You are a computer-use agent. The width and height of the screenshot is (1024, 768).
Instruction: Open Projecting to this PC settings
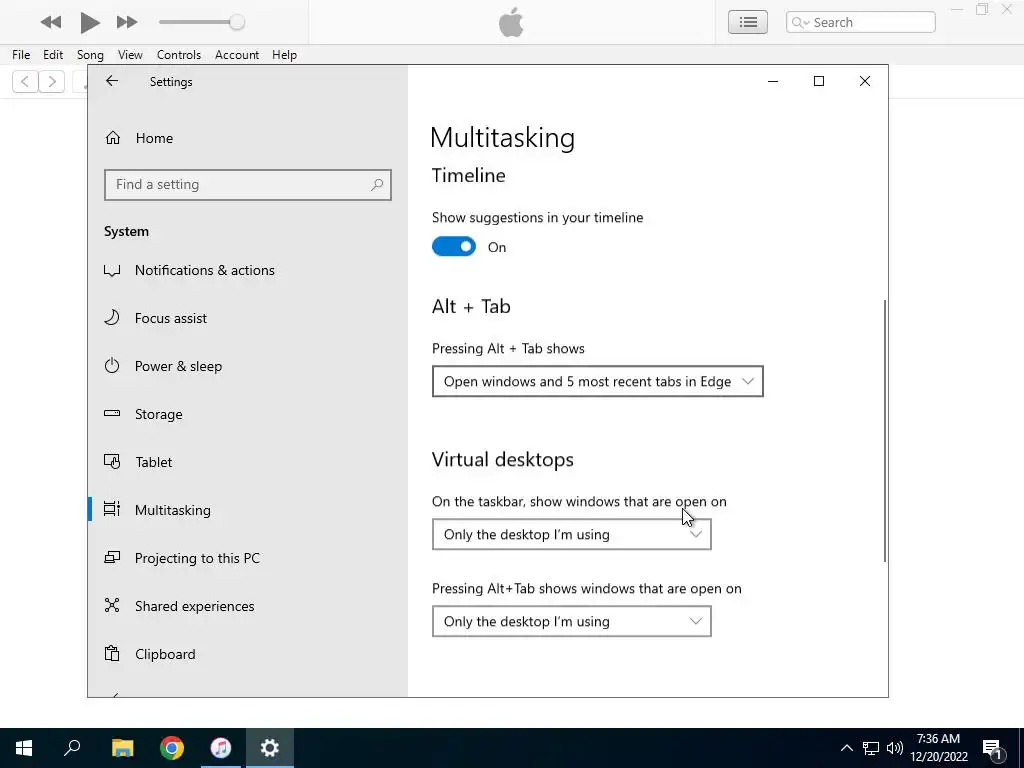[x=248, y=558]
